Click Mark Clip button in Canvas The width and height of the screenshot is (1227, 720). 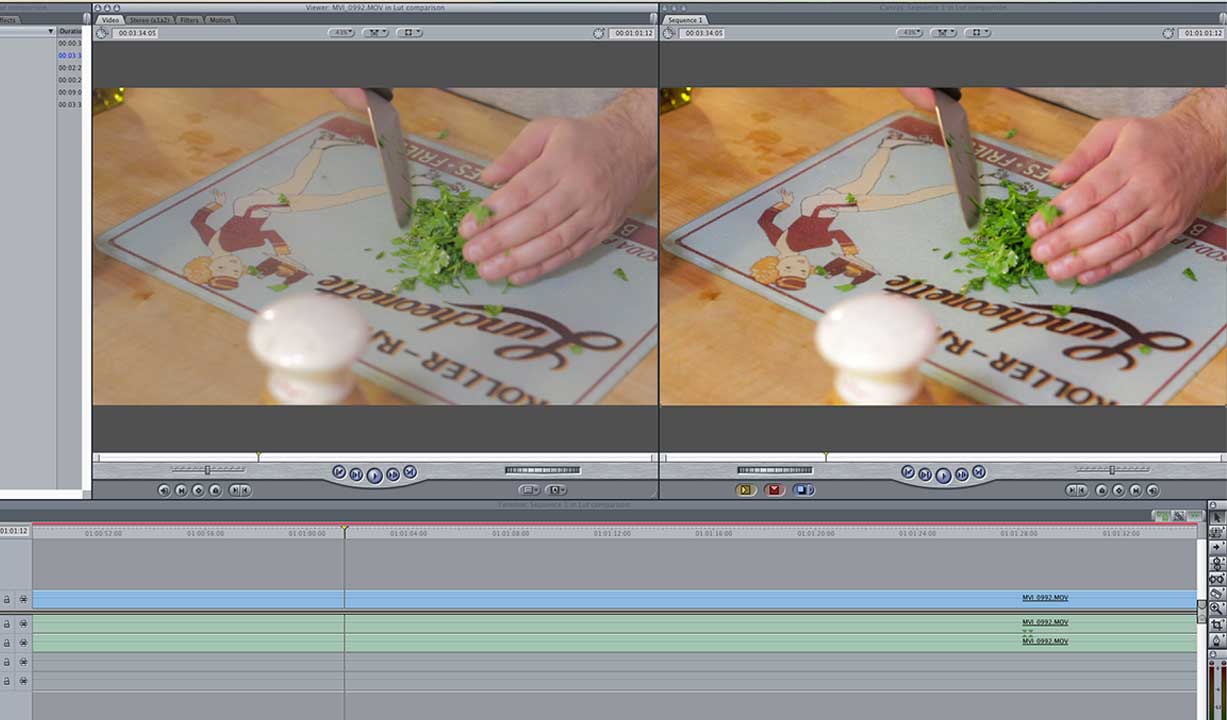point(1136,490)
